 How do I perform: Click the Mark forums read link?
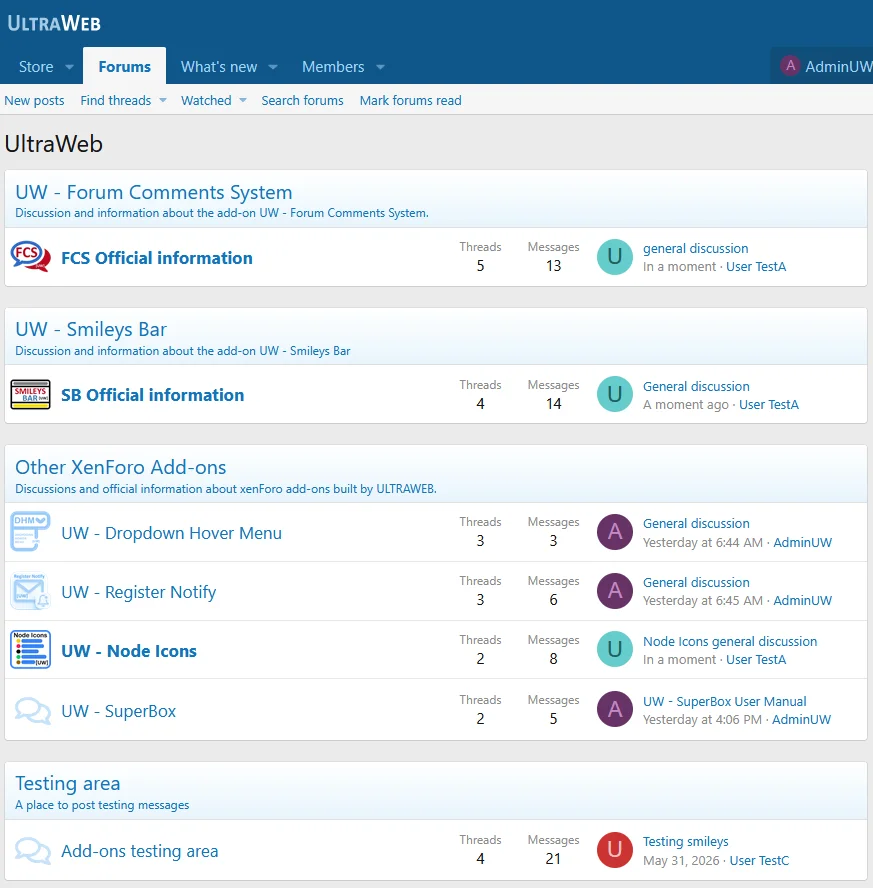(410, 100)
